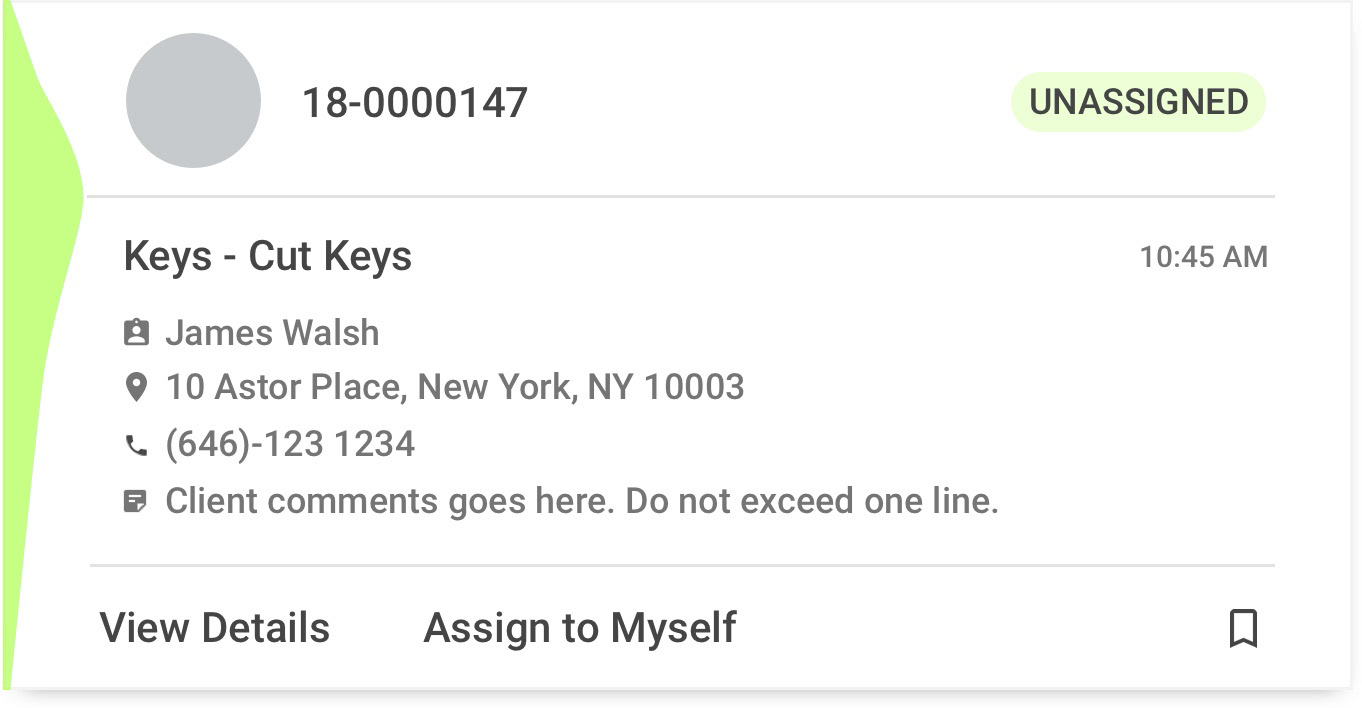Click the Keys - Cut Keys title
Image resolution: width=1362 pixels, height=708 pixels.
(268, 256)
